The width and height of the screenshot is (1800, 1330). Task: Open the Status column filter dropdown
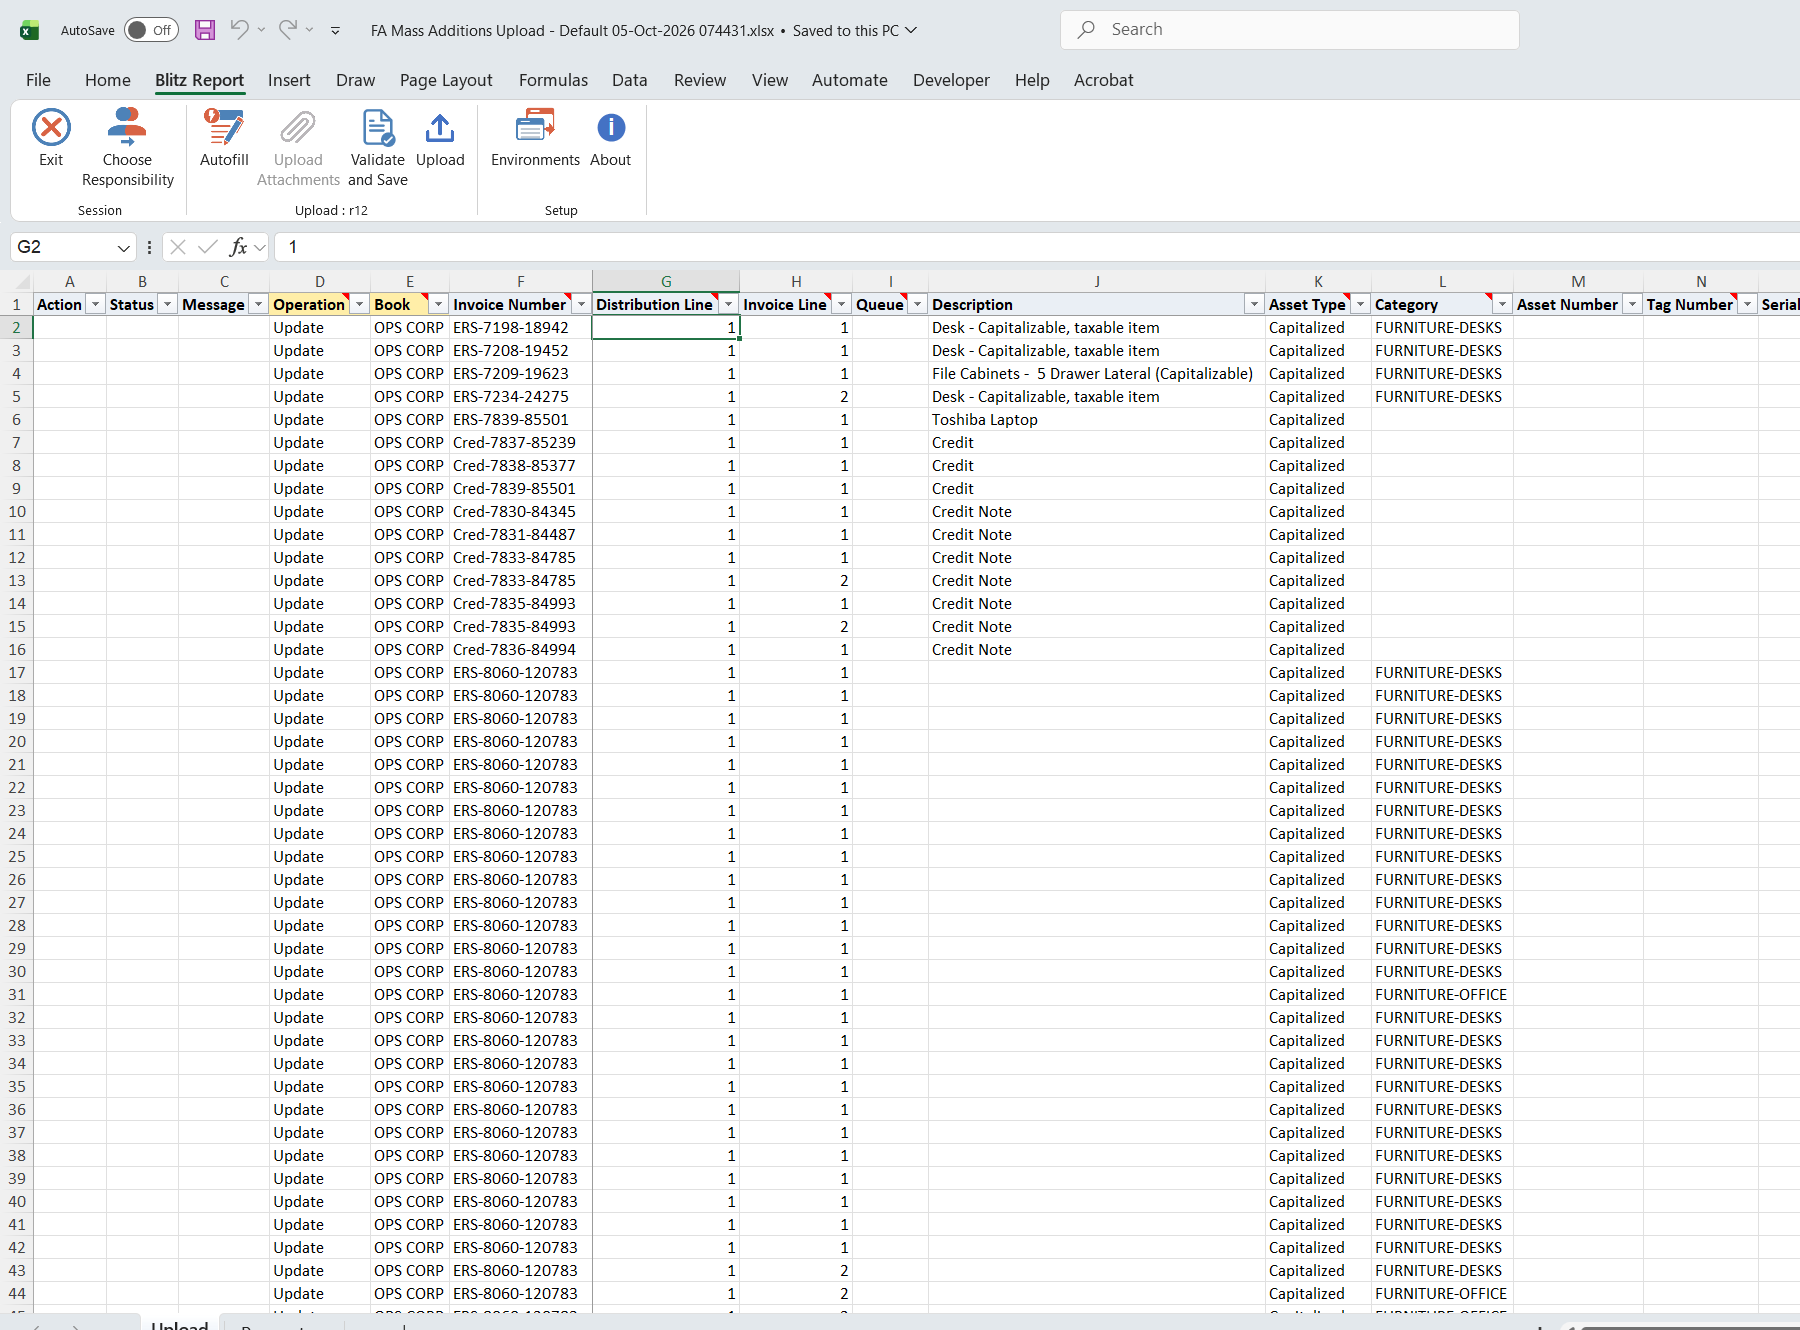(168, 305)
